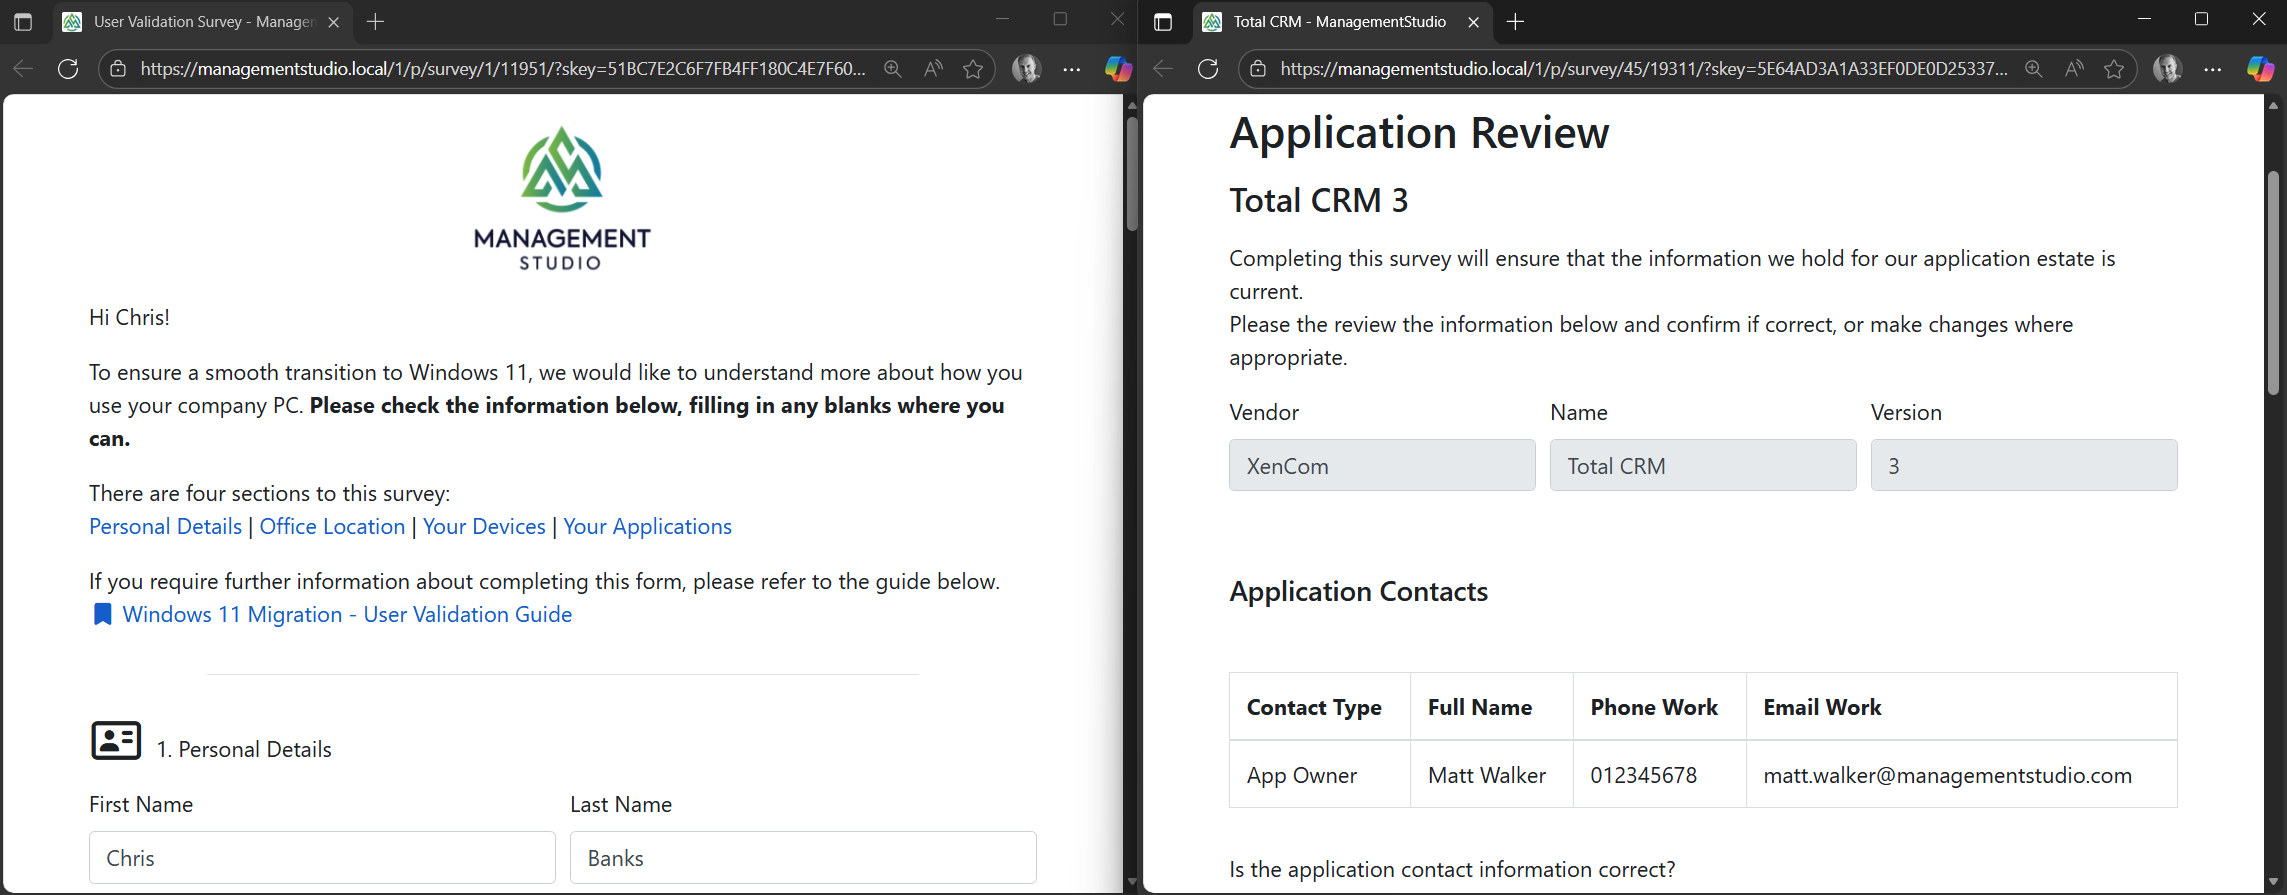This screenshot has width=2287, height=895.
Task: View site information lock in left window
Action: pos(118,69)
